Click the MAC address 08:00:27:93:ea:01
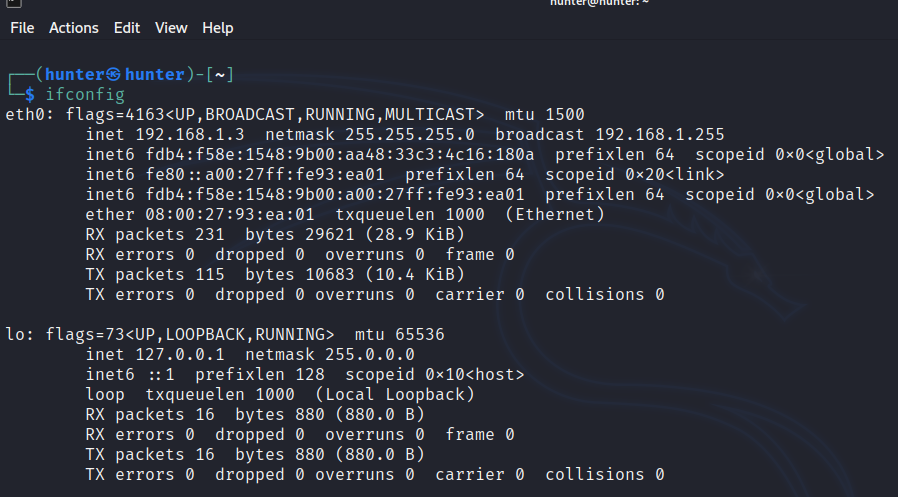 tap(230, 215)
